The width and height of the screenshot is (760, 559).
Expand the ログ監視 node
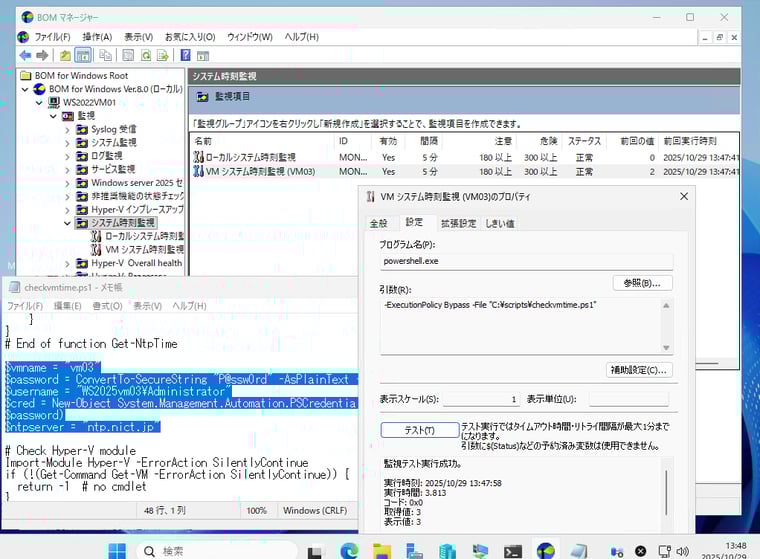(67, 157)
